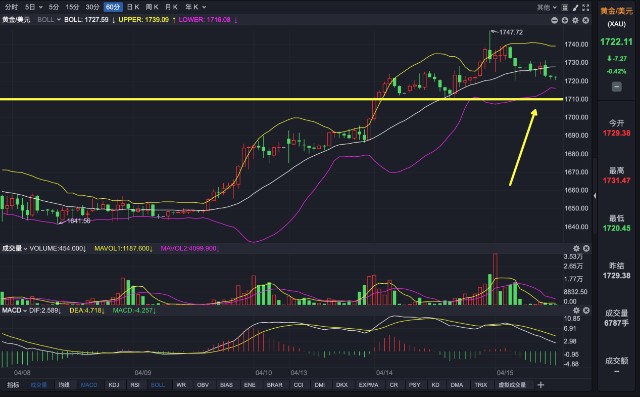Open the 其他 dropdown menu
The width and height of the screenshot is (640, 397).
546,7
